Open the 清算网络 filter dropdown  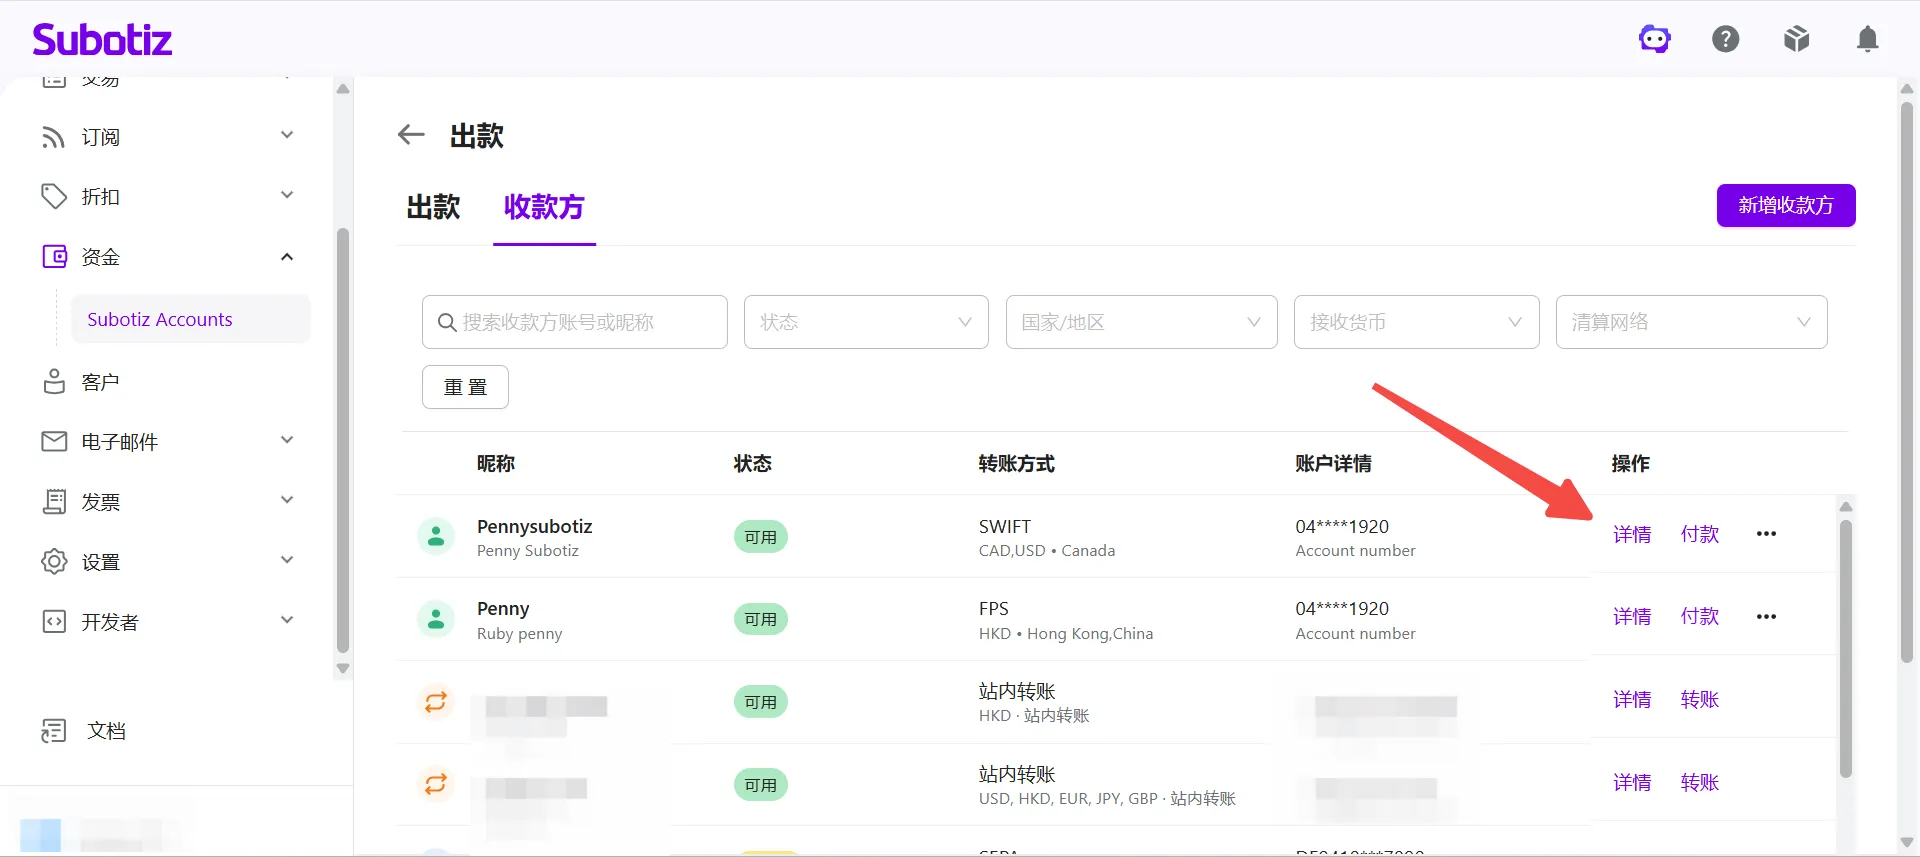point(1691,322)
